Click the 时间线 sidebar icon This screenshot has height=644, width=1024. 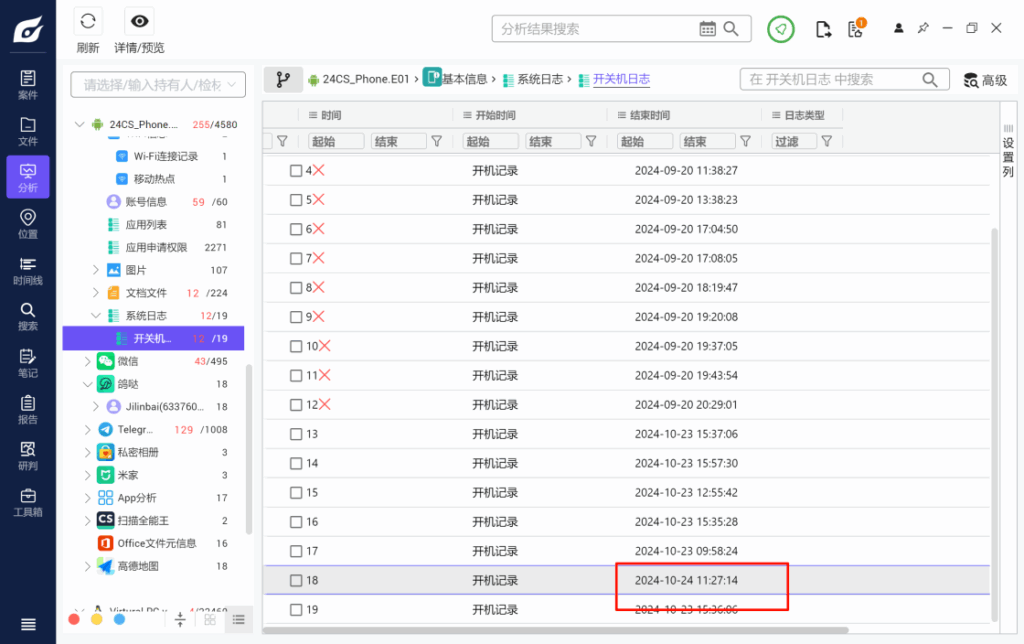tap(27, 272)
